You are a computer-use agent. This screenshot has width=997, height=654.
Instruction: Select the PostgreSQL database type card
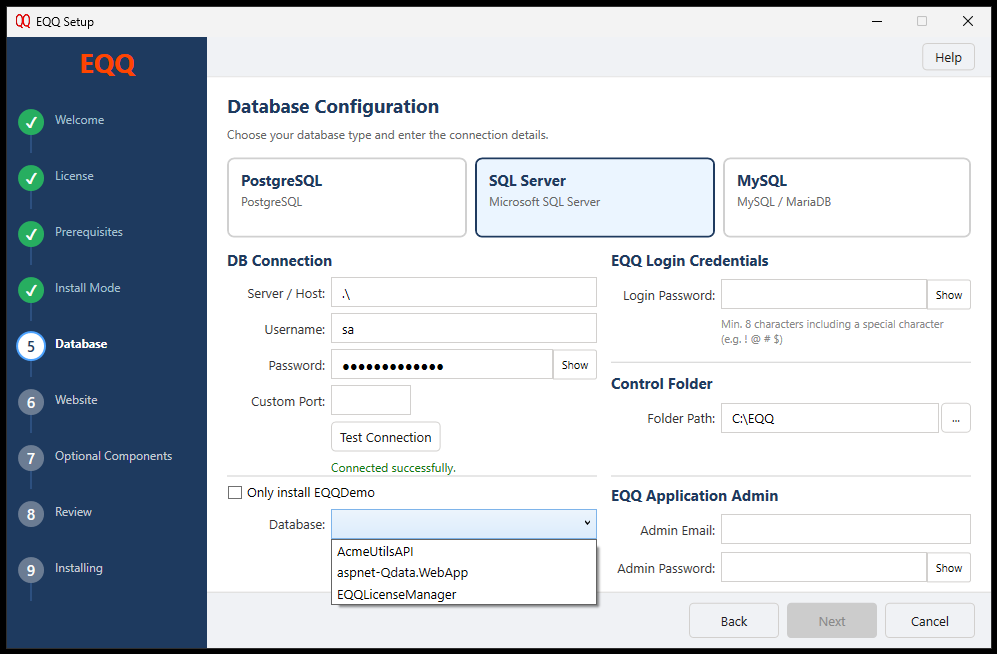coord(347,198)
